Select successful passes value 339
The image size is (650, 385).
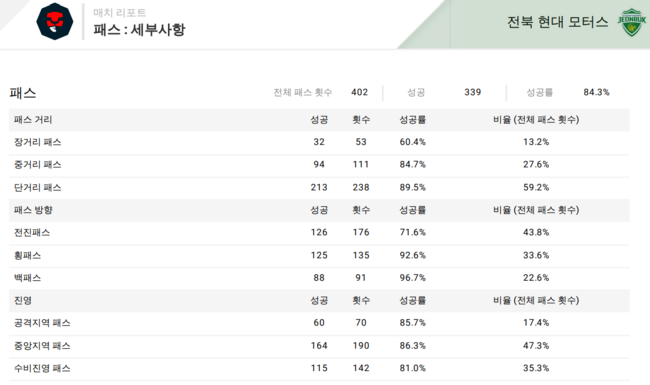(473, 92)
